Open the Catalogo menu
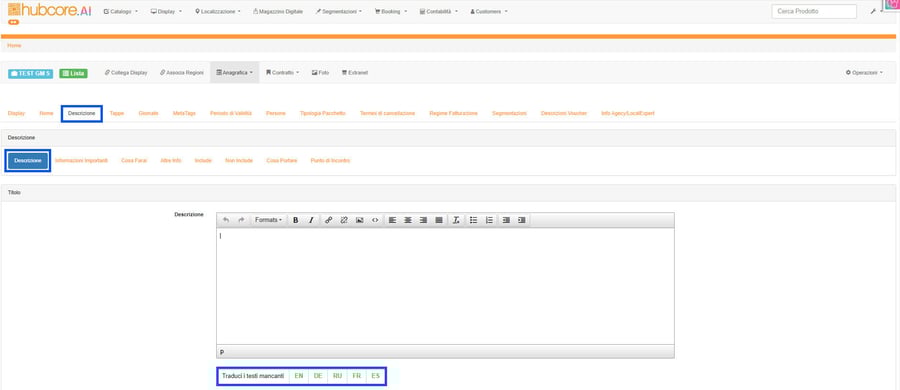The height and width of the screenshot is (390, 900). point(121,11)
